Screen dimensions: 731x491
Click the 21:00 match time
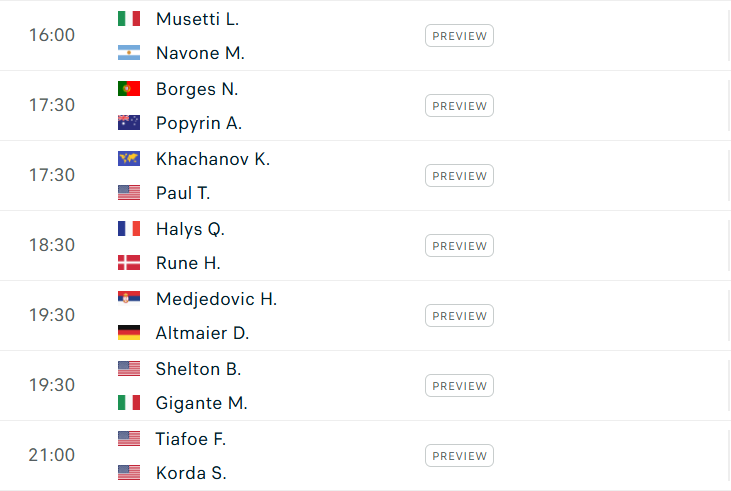[x=52, y=455]
